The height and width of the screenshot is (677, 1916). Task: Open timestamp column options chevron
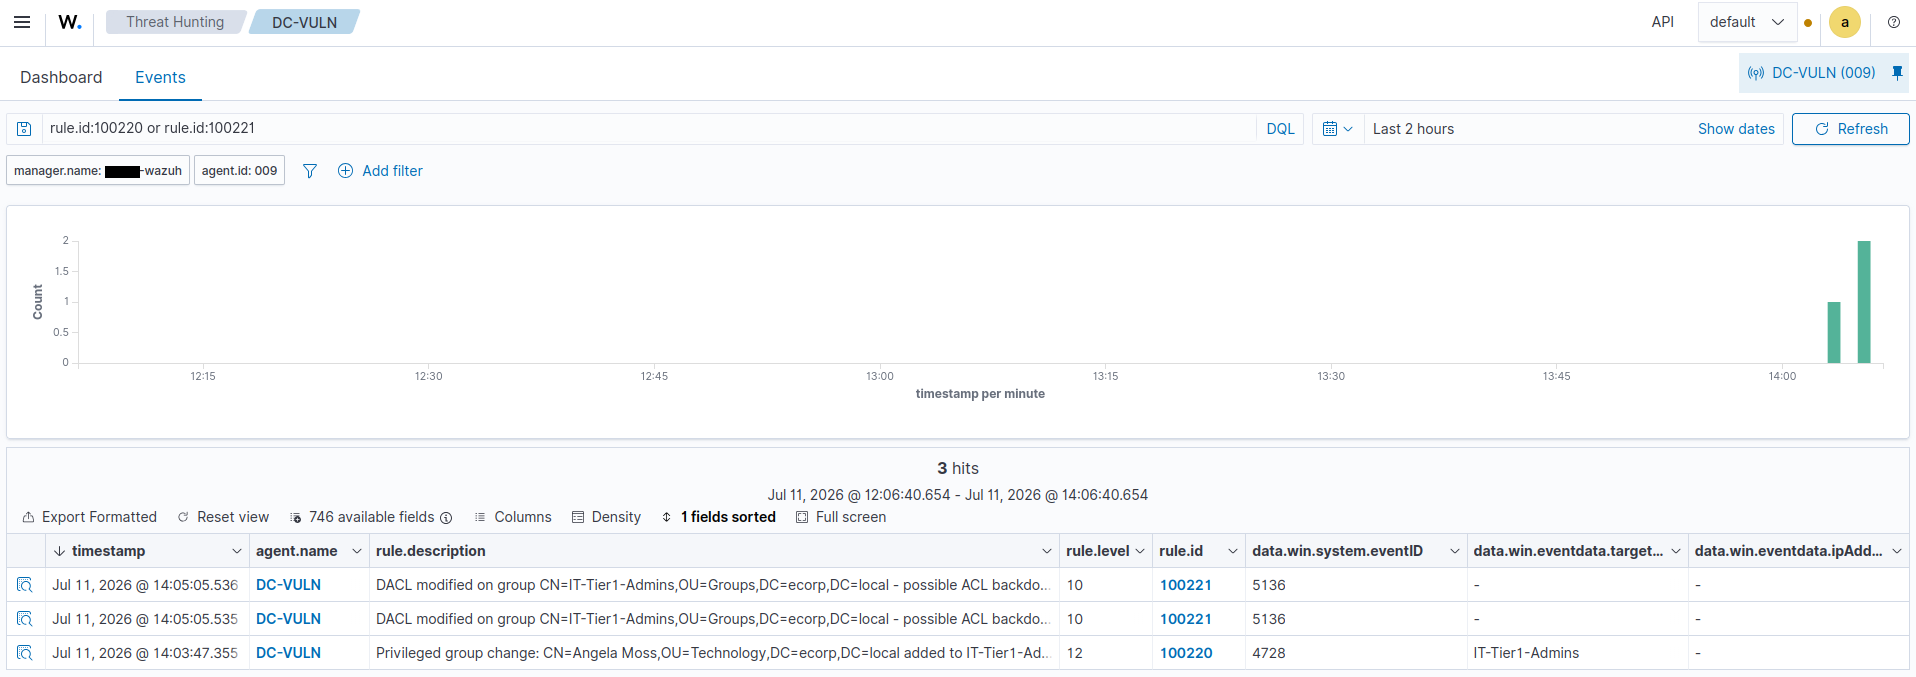tap(237, 551)
